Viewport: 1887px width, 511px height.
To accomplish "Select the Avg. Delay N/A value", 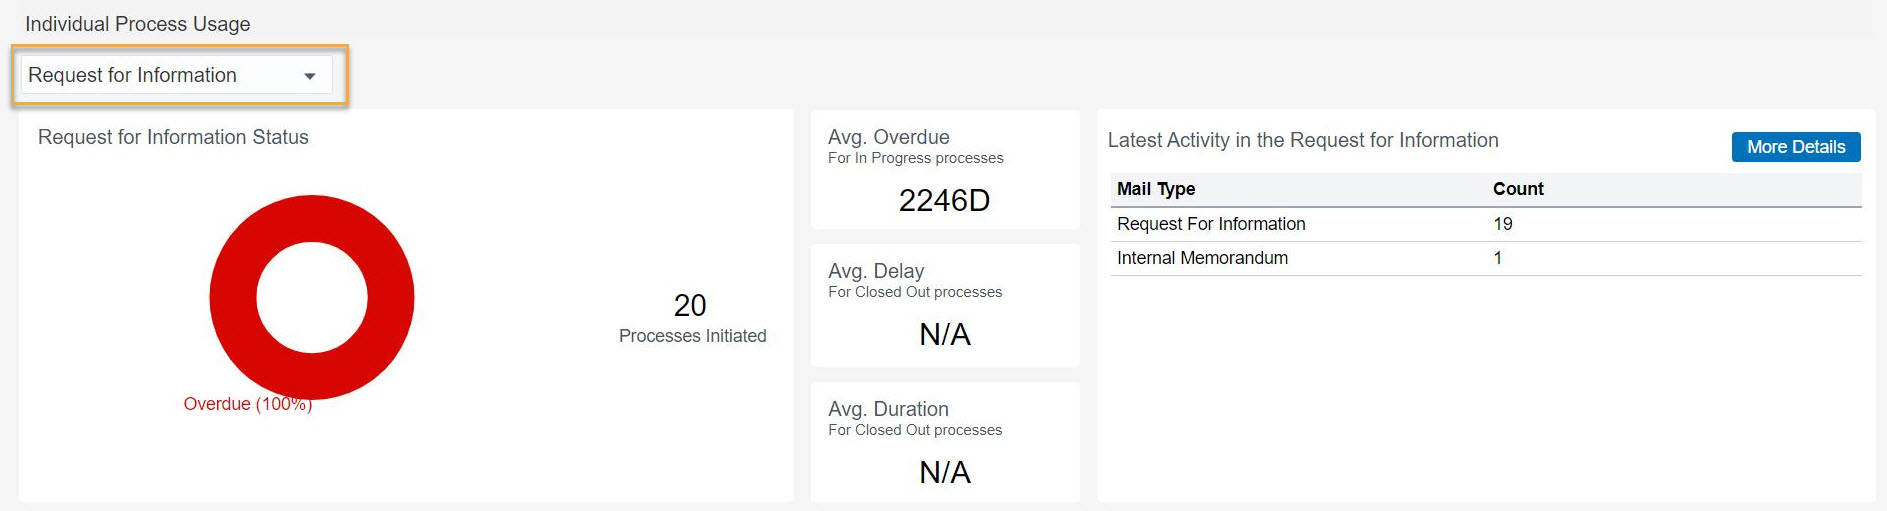I will click(945, 334).
